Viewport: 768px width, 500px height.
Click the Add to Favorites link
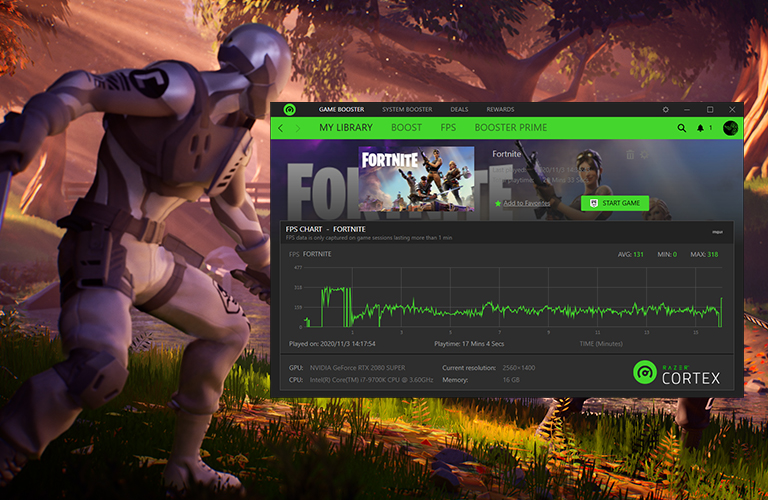click(x=526, y=203)
